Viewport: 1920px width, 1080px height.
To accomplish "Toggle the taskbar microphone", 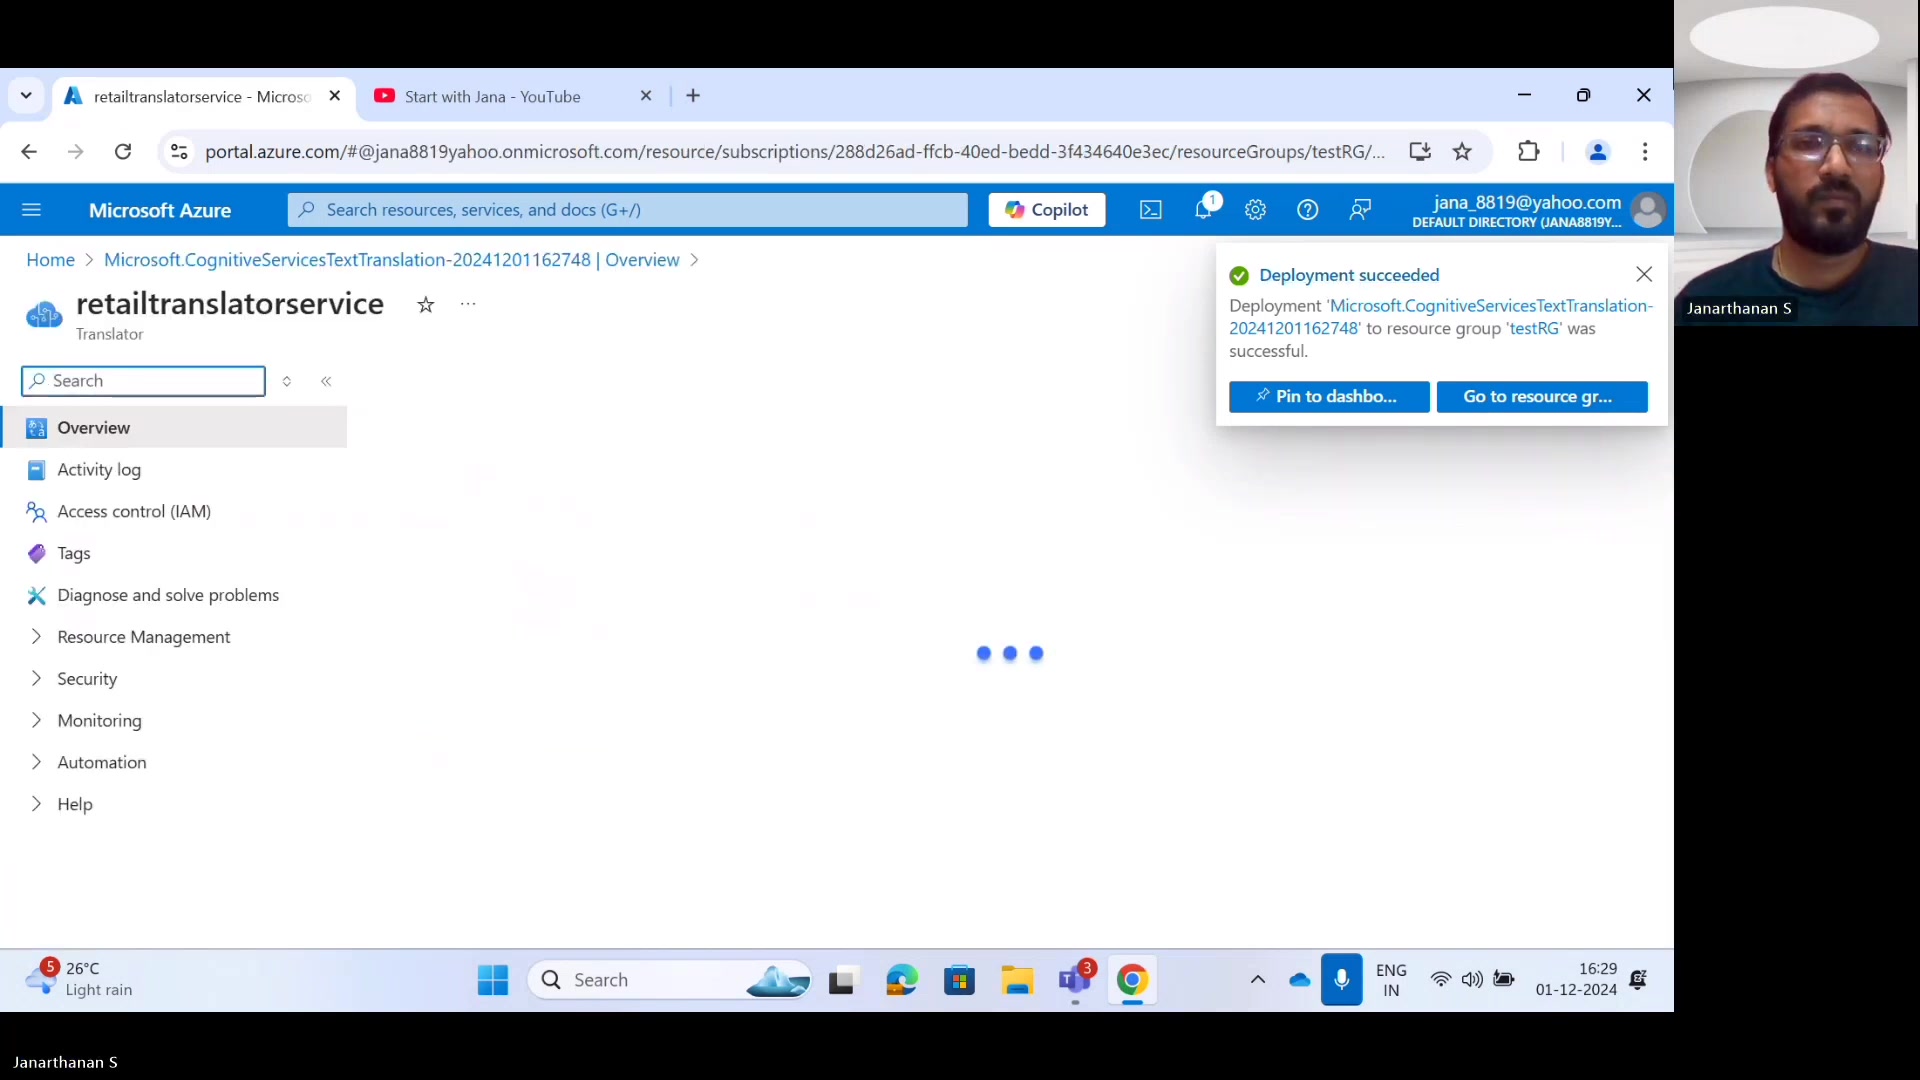I will [x=1341, y=980].
